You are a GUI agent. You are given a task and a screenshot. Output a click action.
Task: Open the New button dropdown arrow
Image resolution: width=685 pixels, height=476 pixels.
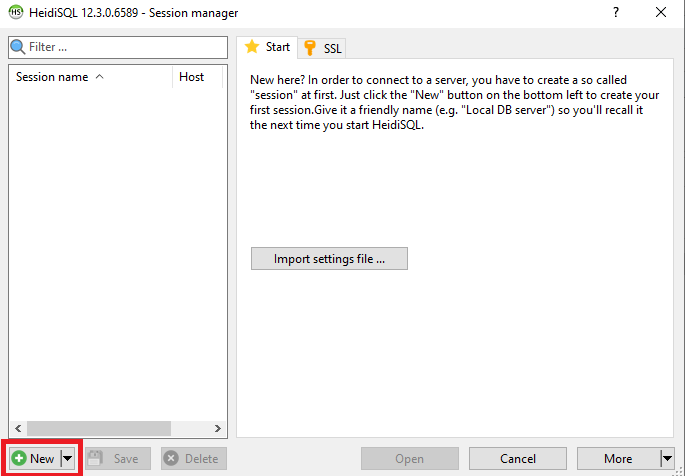point(68,459)
